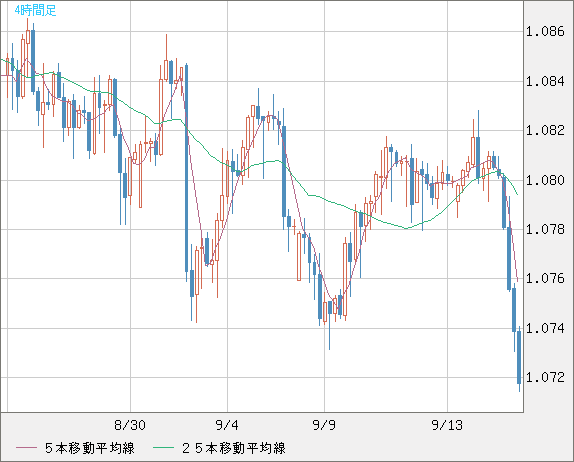This screenshot has height=462, width=574.
Task: Click the 1.086 price axis label
Action: (x=545, y=31)
